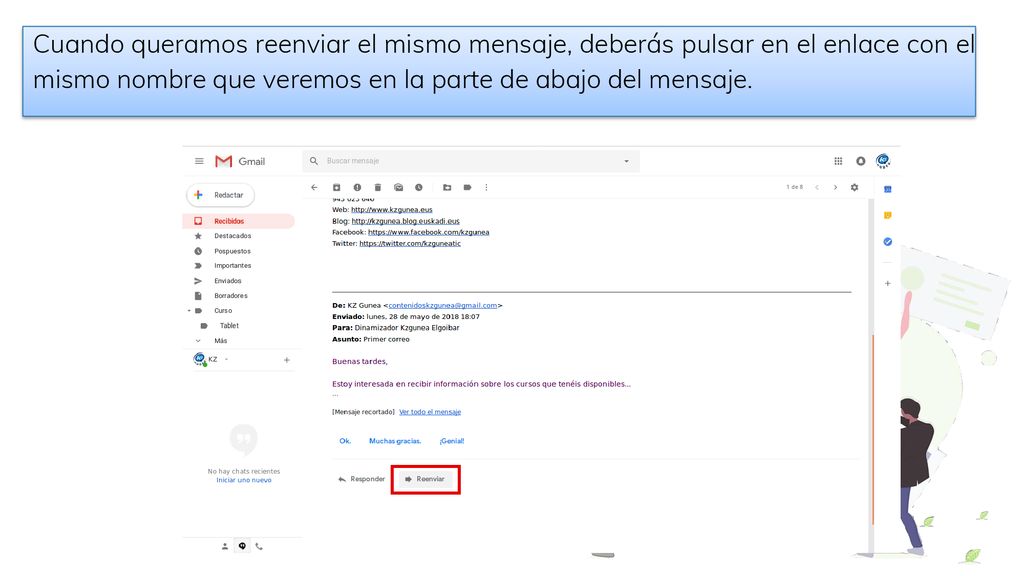Open the Twitter kzguneatic link
1024x576 pixels.
(410, 244)
